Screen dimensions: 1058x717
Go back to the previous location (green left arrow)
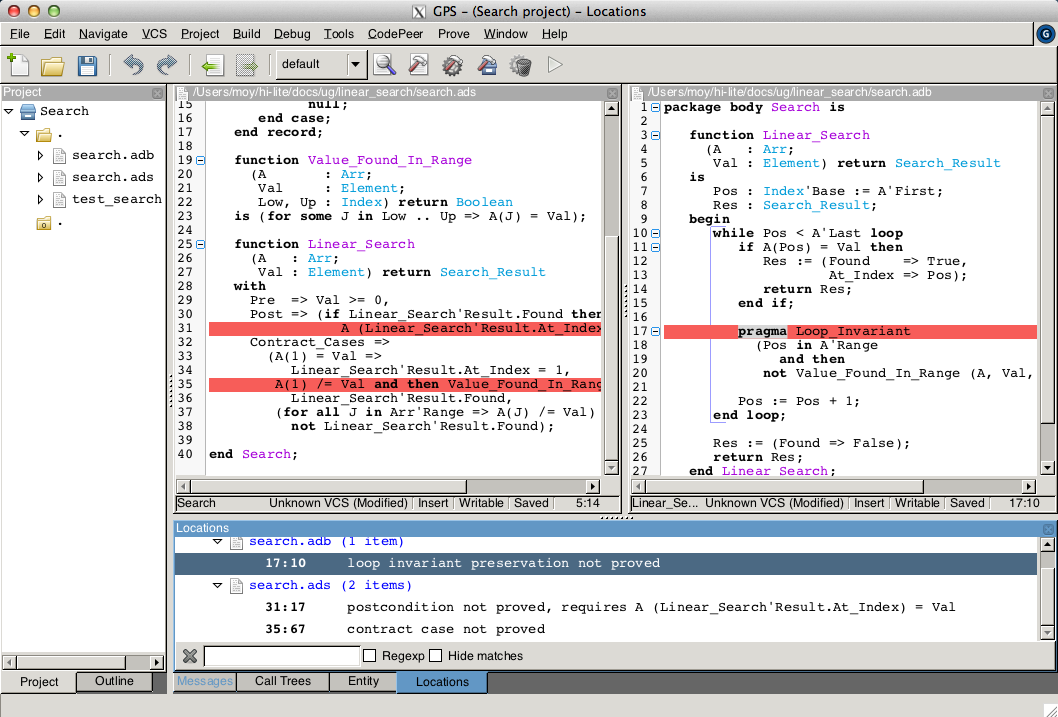pos(213,65)
